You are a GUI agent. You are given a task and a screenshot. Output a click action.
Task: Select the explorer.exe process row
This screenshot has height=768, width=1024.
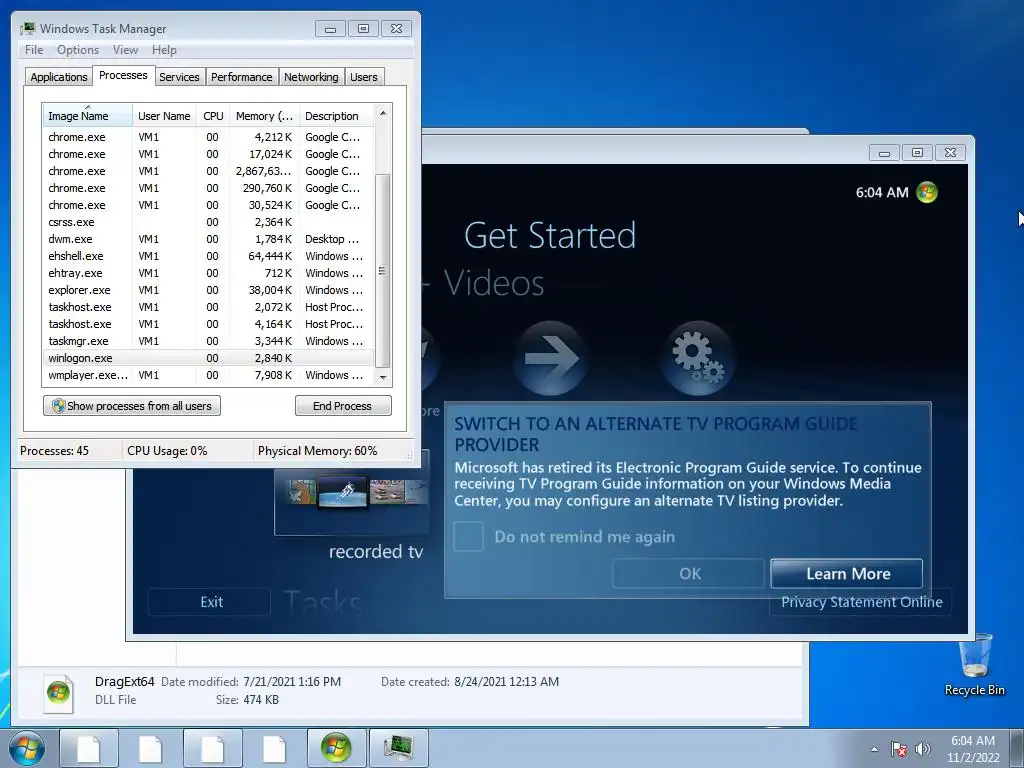pyautogui.click(x=208, y=290)
